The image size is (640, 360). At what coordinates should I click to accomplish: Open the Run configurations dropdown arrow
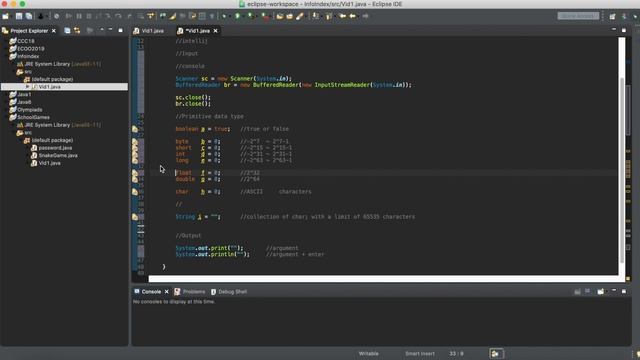[244, 16]
